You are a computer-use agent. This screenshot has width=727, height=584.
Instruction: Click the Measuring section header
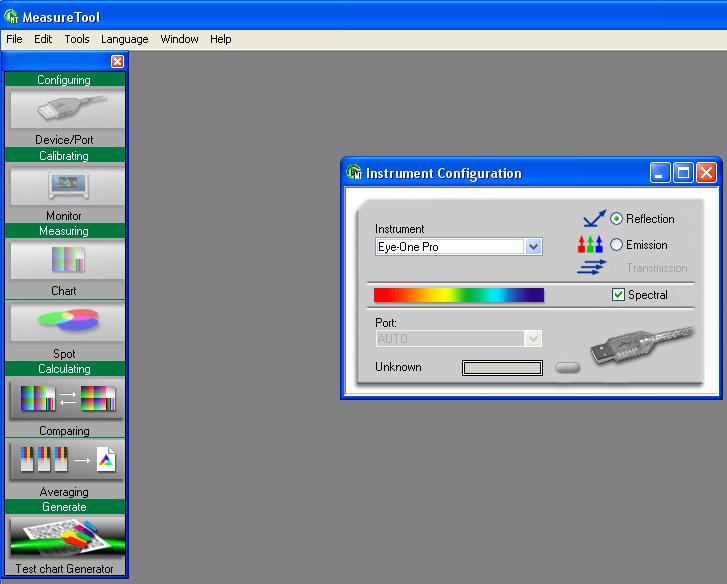tap(65, 230)
